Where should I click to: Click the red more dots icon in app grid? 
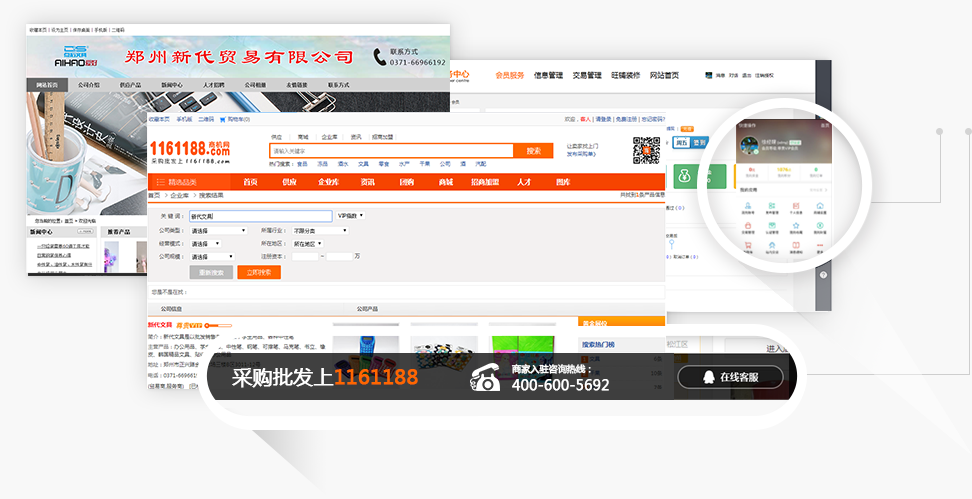[820, 245]
